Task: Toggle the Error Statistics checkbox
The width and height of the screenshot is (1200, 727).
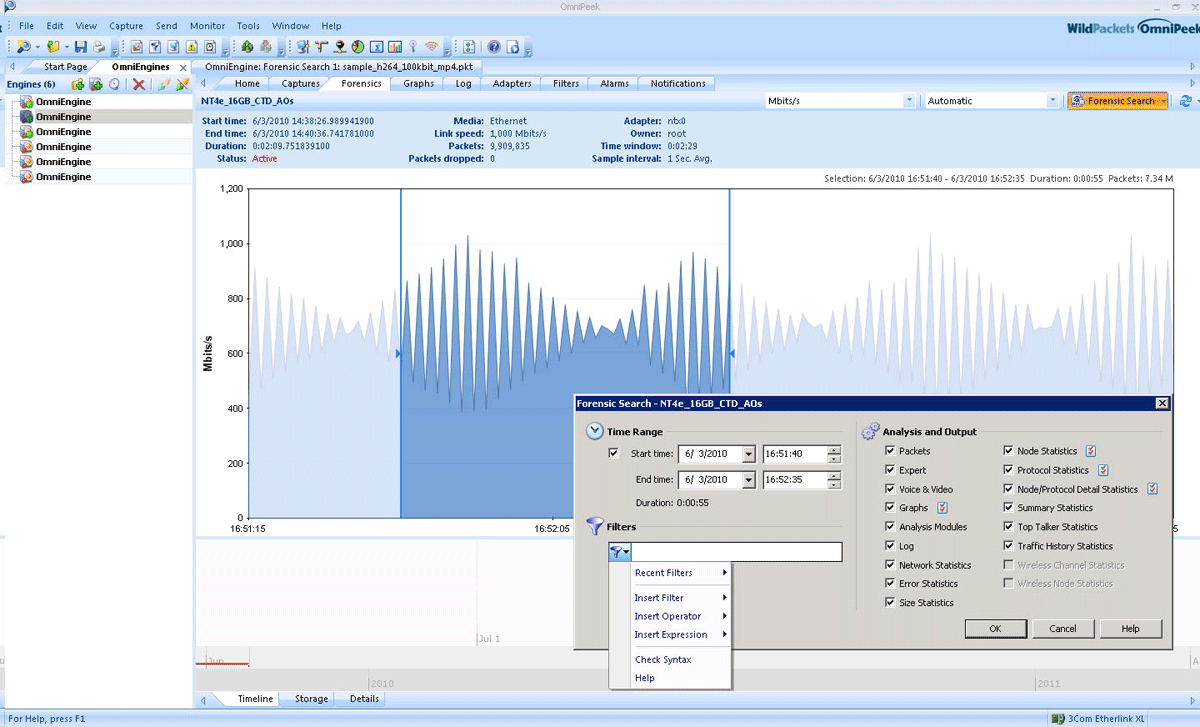Action: click(890, 584)
